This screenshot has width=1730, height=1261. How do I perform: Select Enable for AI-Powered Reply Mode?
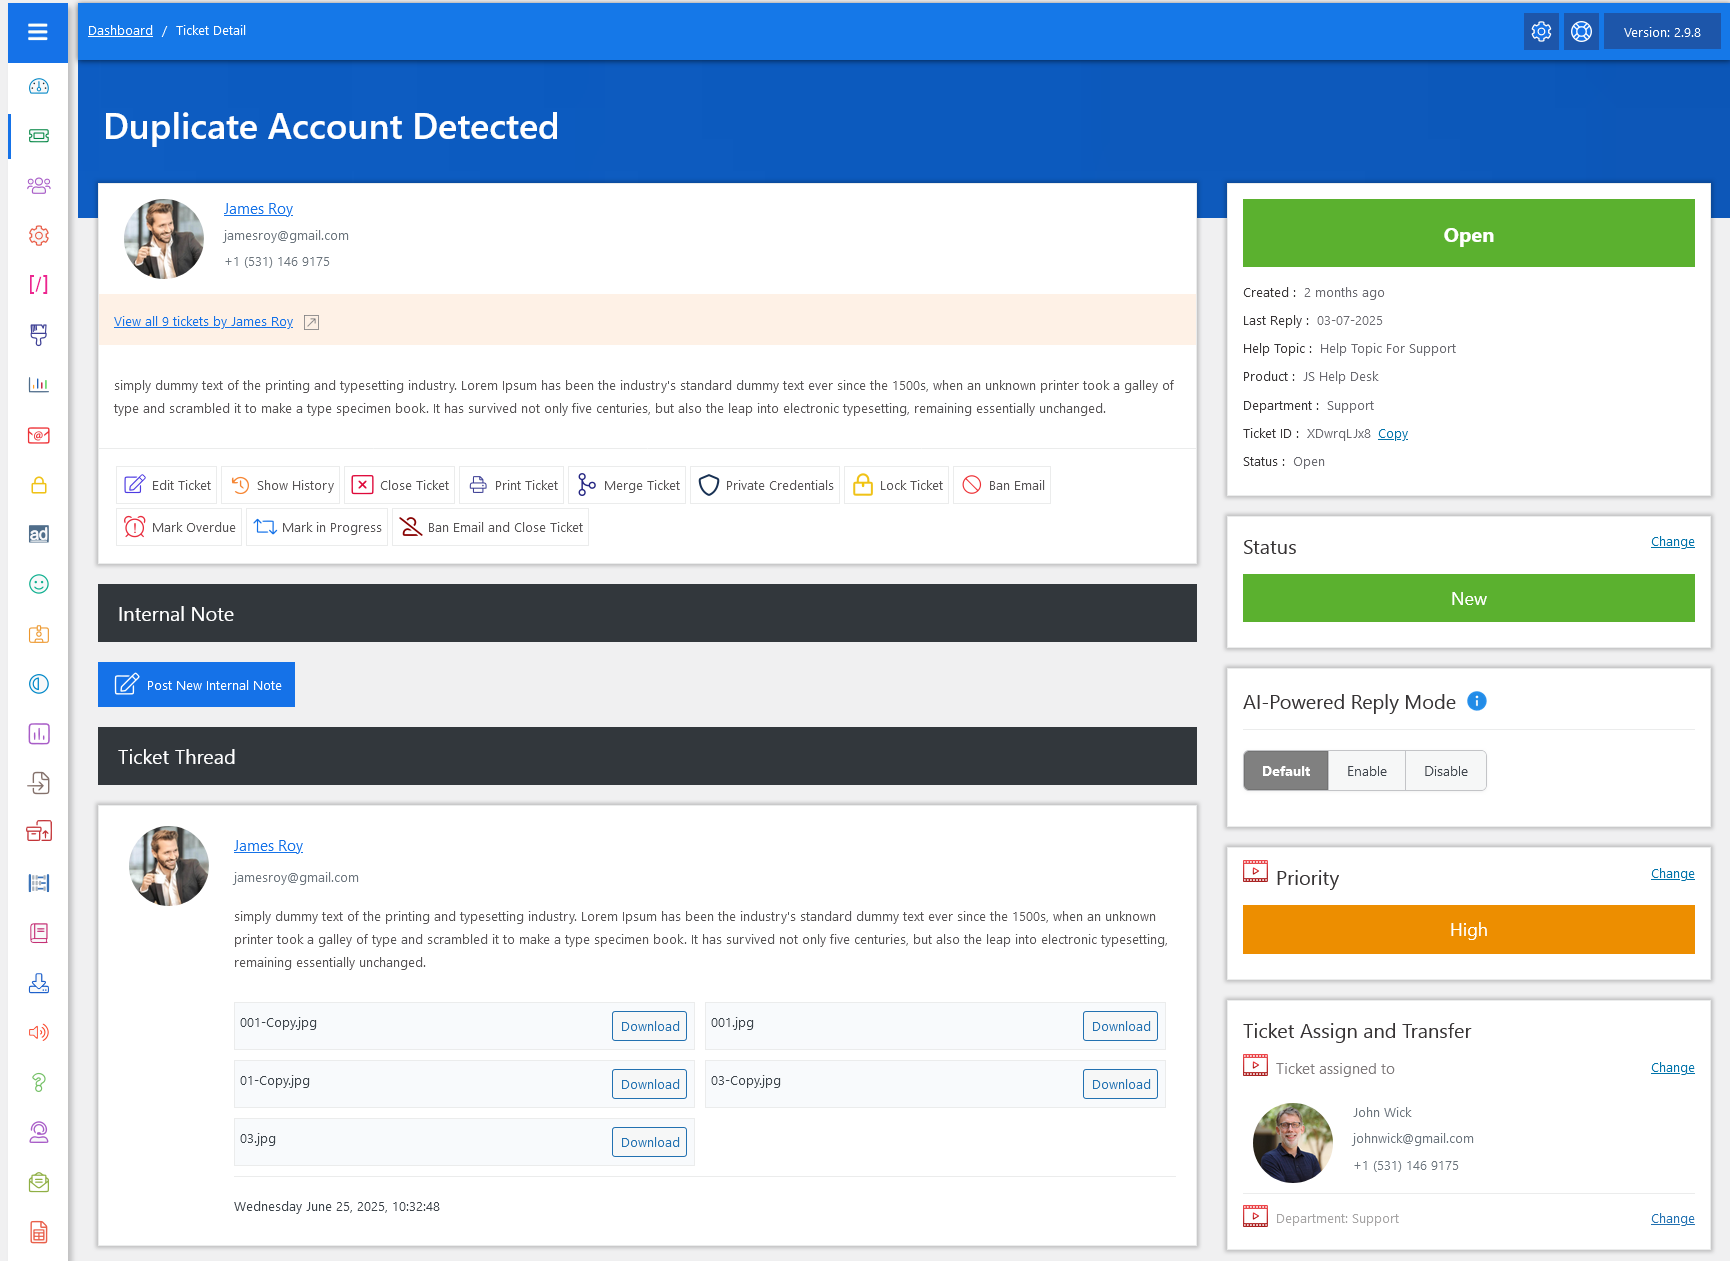pos(1366,771)
